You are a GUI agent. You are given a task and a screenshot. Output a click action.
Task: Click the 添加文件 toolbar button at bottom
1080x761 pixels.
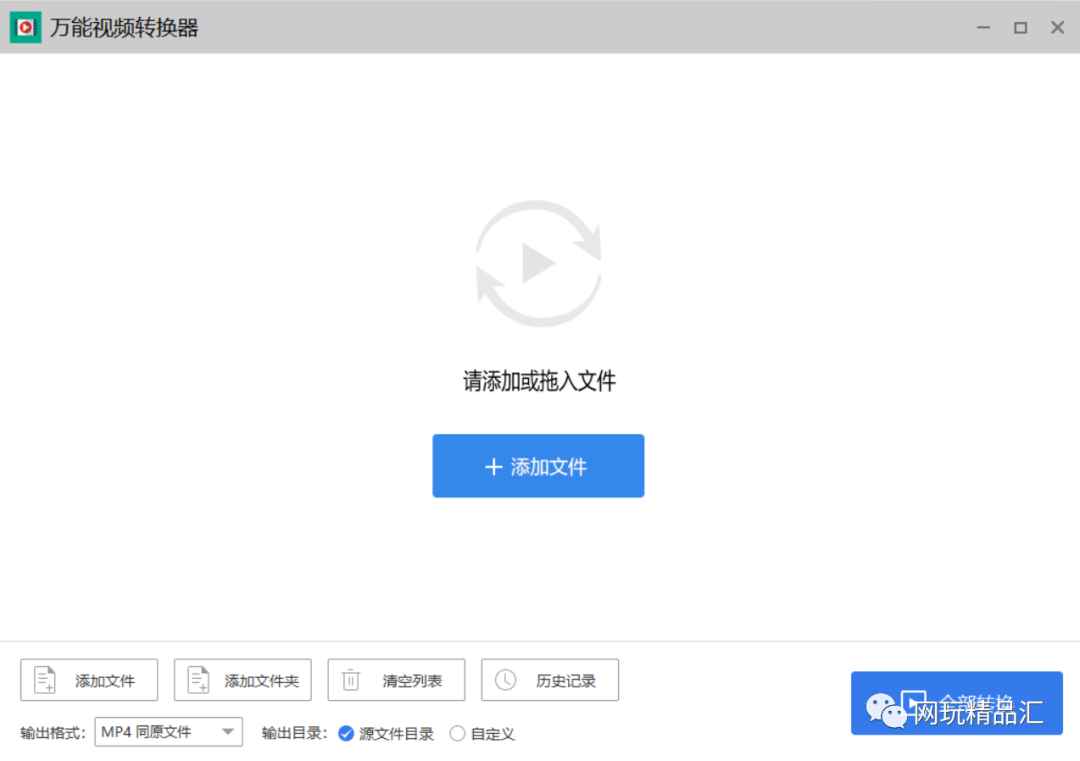89,680
